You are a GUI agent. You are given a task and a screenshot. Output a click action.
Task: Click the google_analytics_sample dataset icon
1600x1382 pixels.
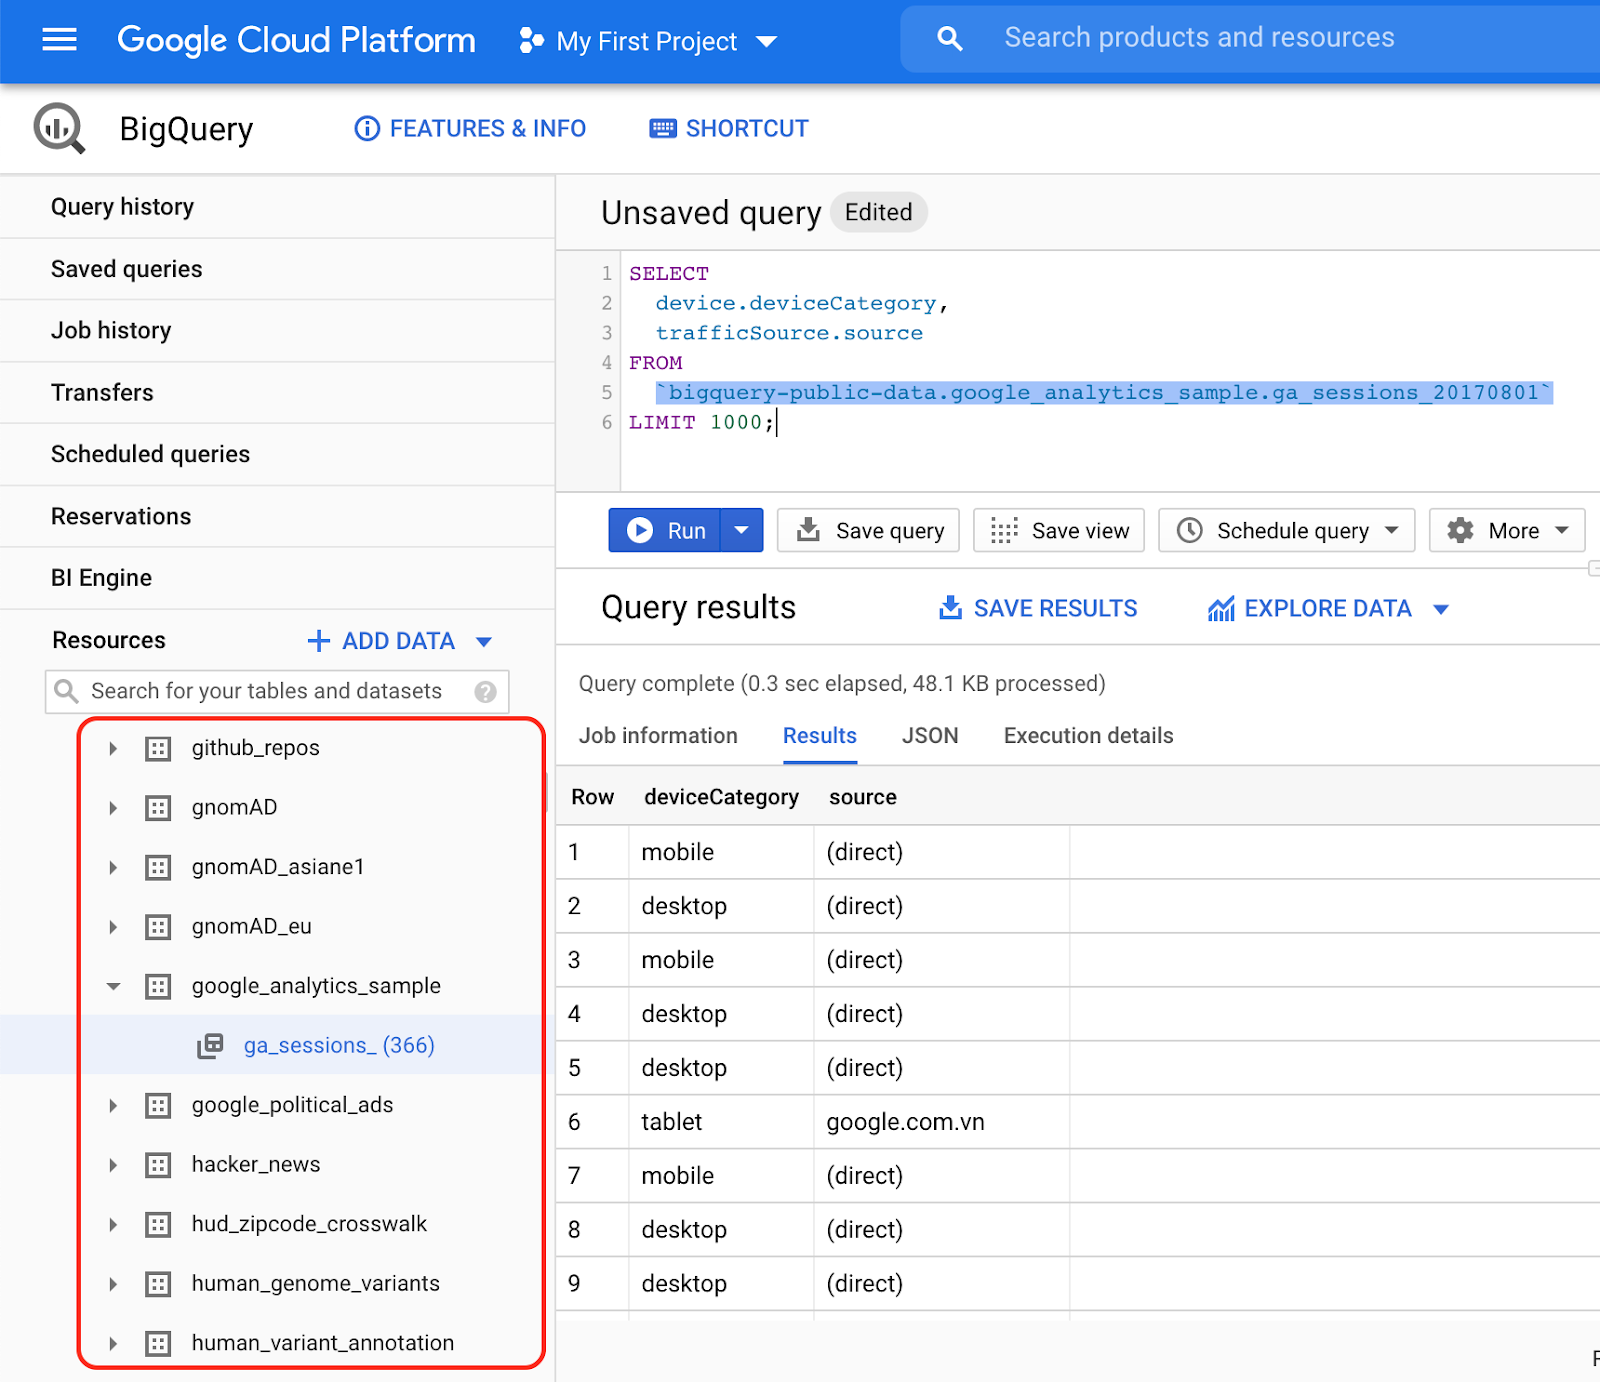click(x=158, y=986)
